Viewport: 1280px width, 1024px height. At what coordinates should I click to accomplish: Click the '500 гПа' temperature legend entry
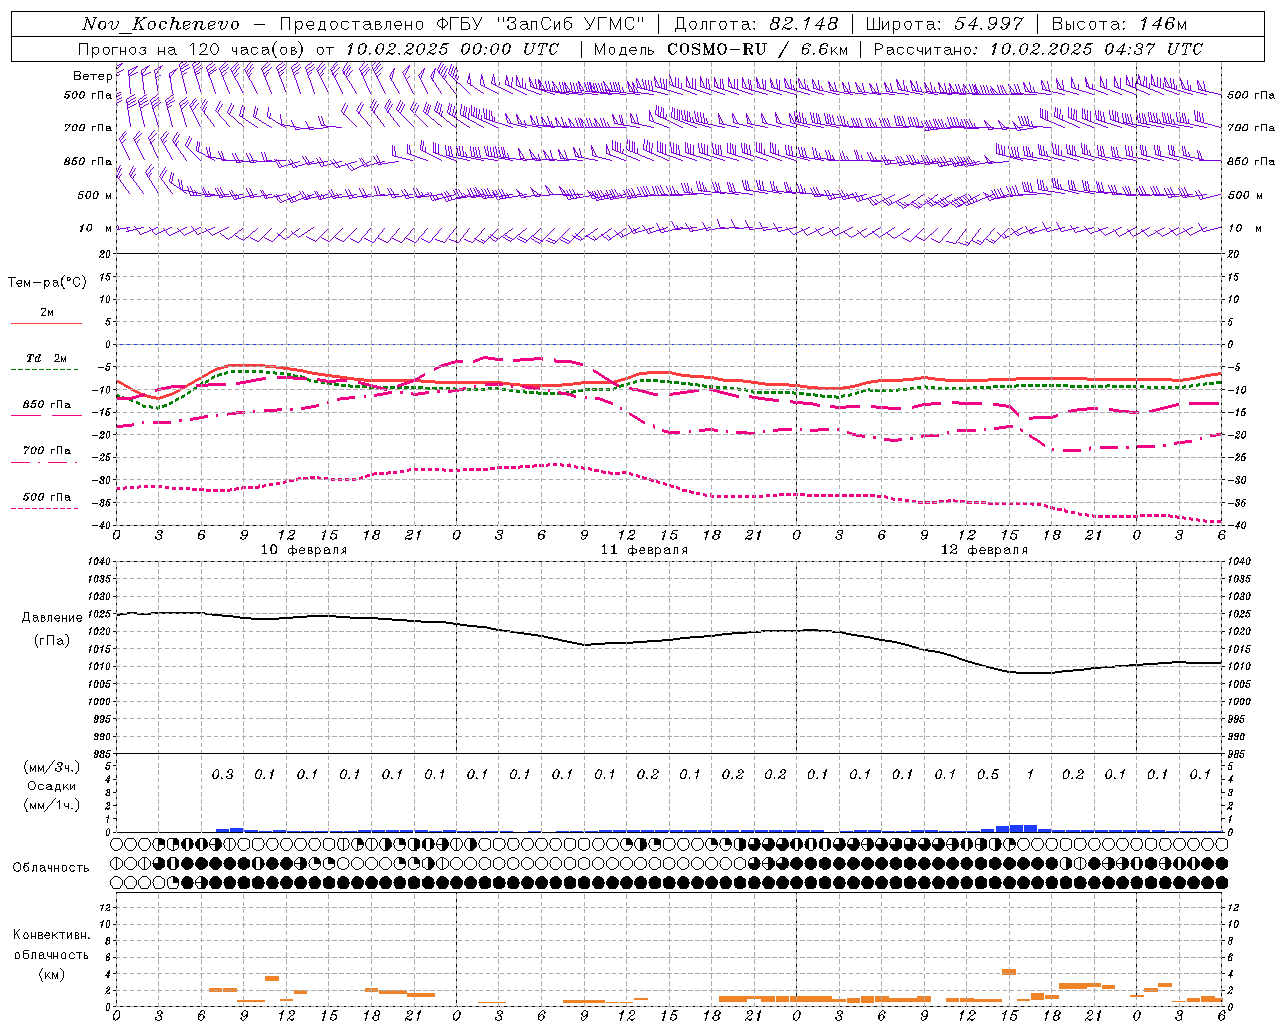pos(47,497)
